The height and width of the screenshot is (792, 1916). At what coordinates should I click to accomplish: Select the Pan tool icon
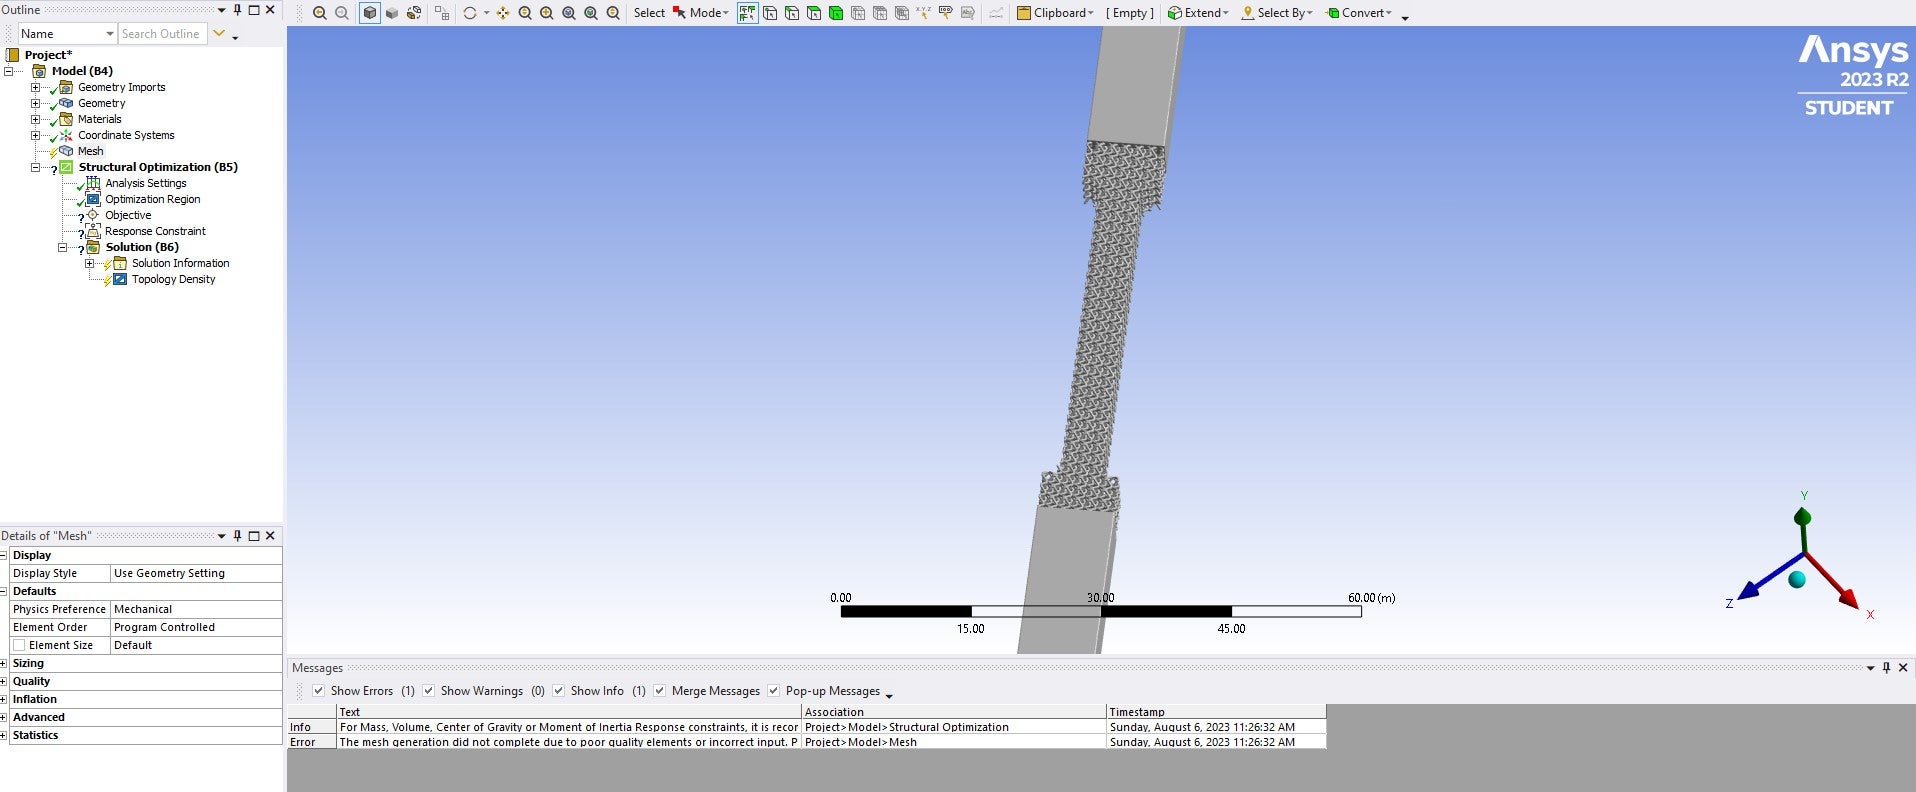click(503, 13)
